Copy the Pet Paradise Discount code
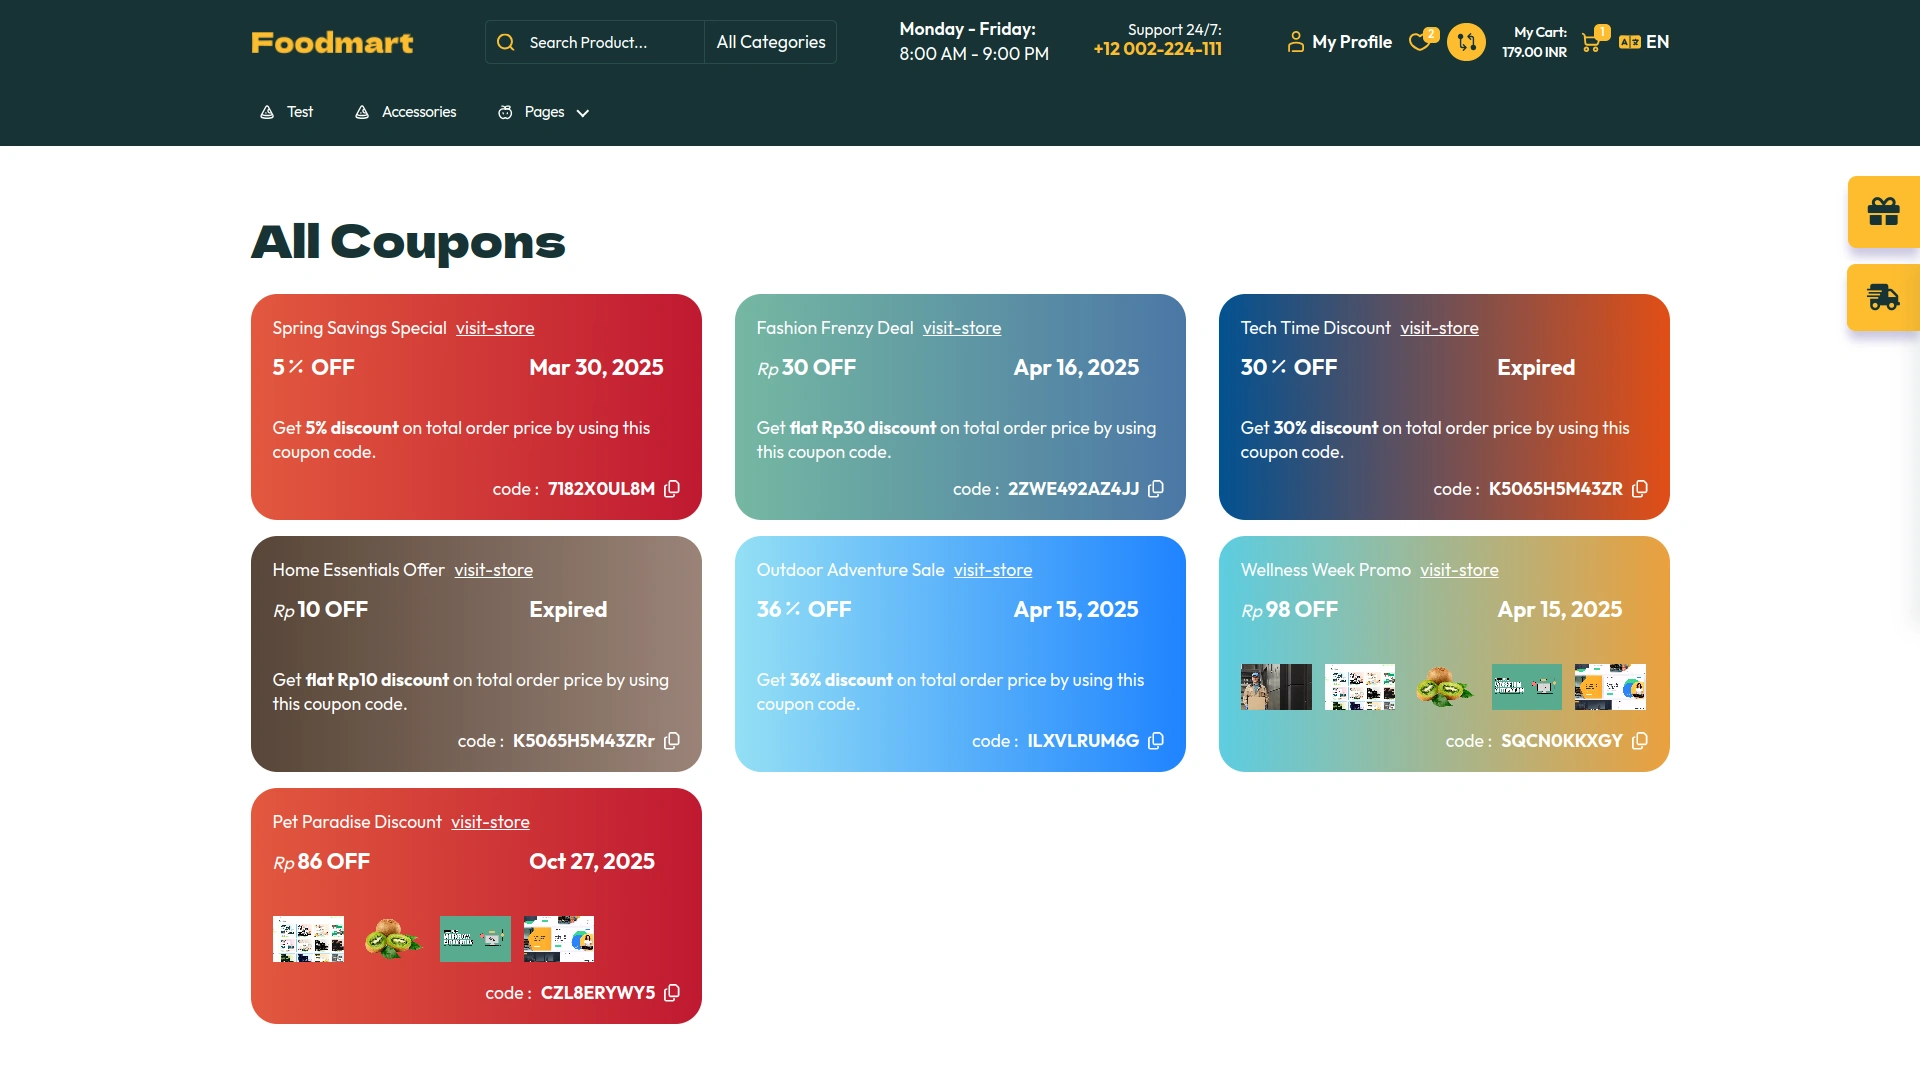The width and height of the screenshot is (1920, 1080). (671, 992)
